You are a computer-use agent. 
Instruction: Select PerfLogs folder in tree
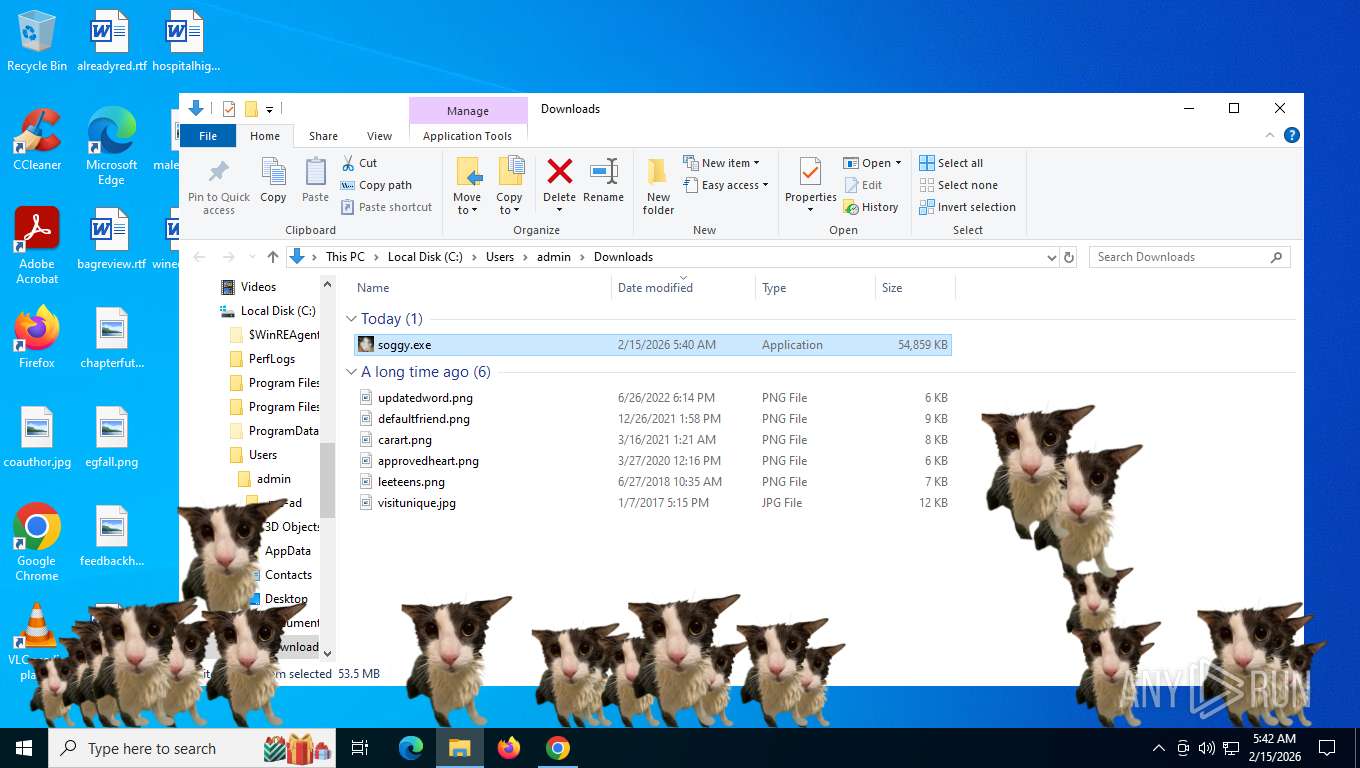(x=272, y=359)
